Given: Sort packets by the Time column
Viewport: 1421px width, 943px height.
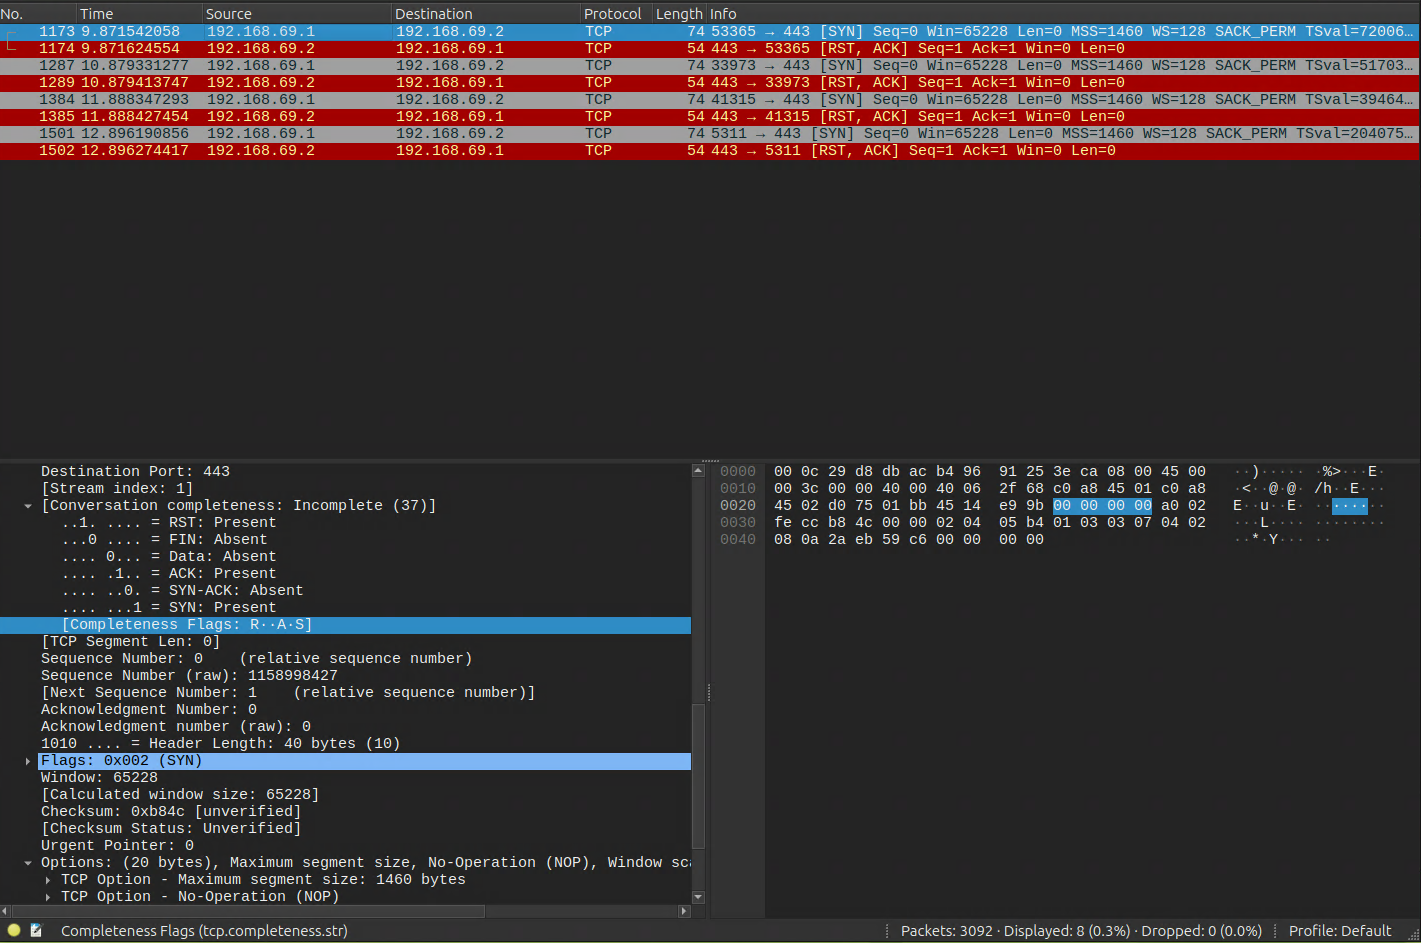Looking at the screenshot, I should pyautogui.click(x=97, y=14).
